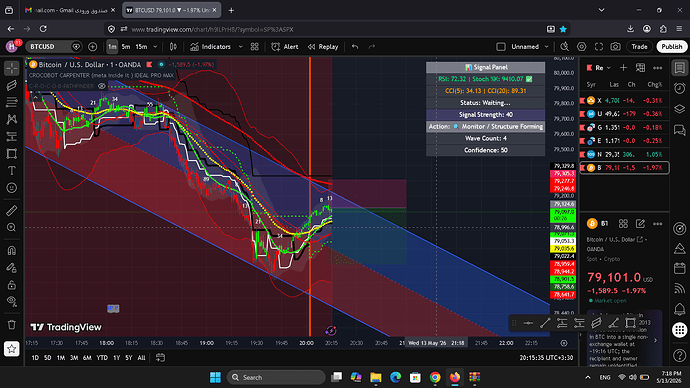Edit symbol details note pencil icon
Image resolution: width=690 pixels, height=388 pixels.
640,224
